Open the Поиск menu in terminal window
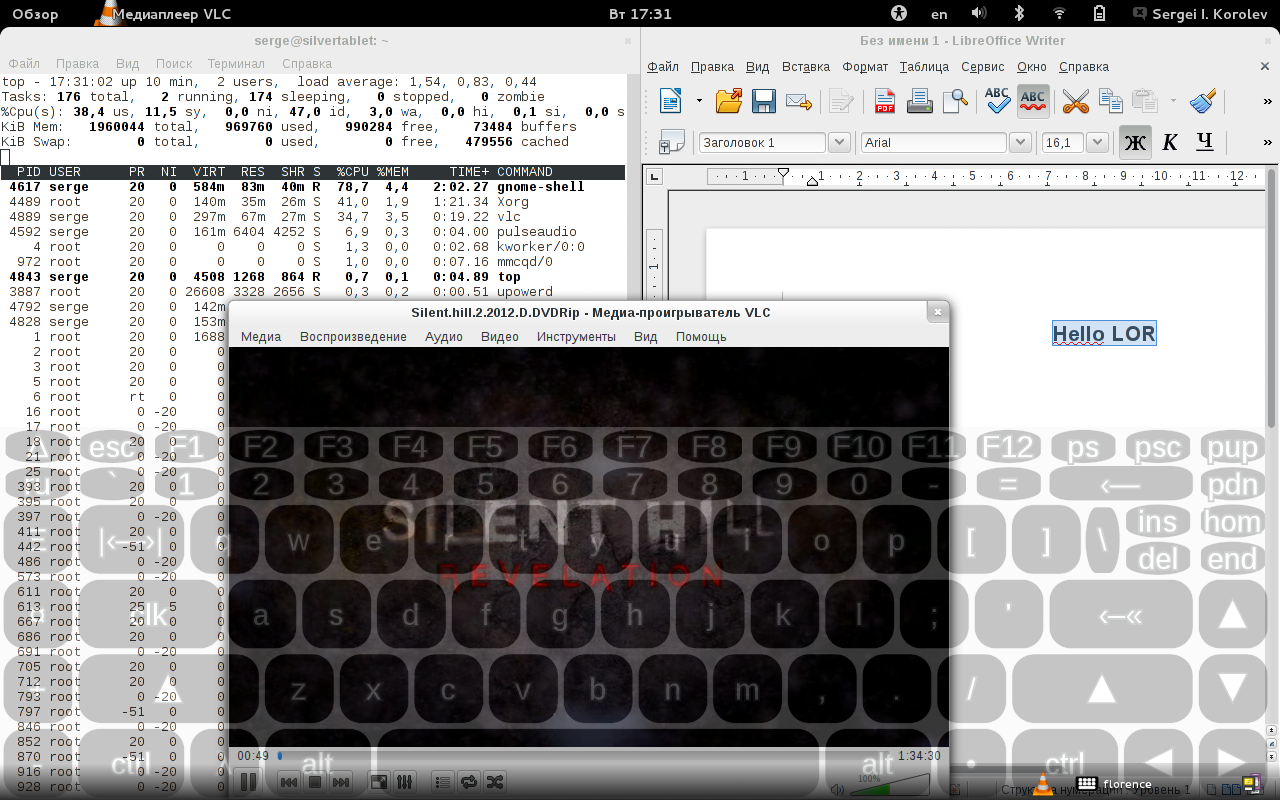This screenshot has height=800, width=1280. [174, 63]
